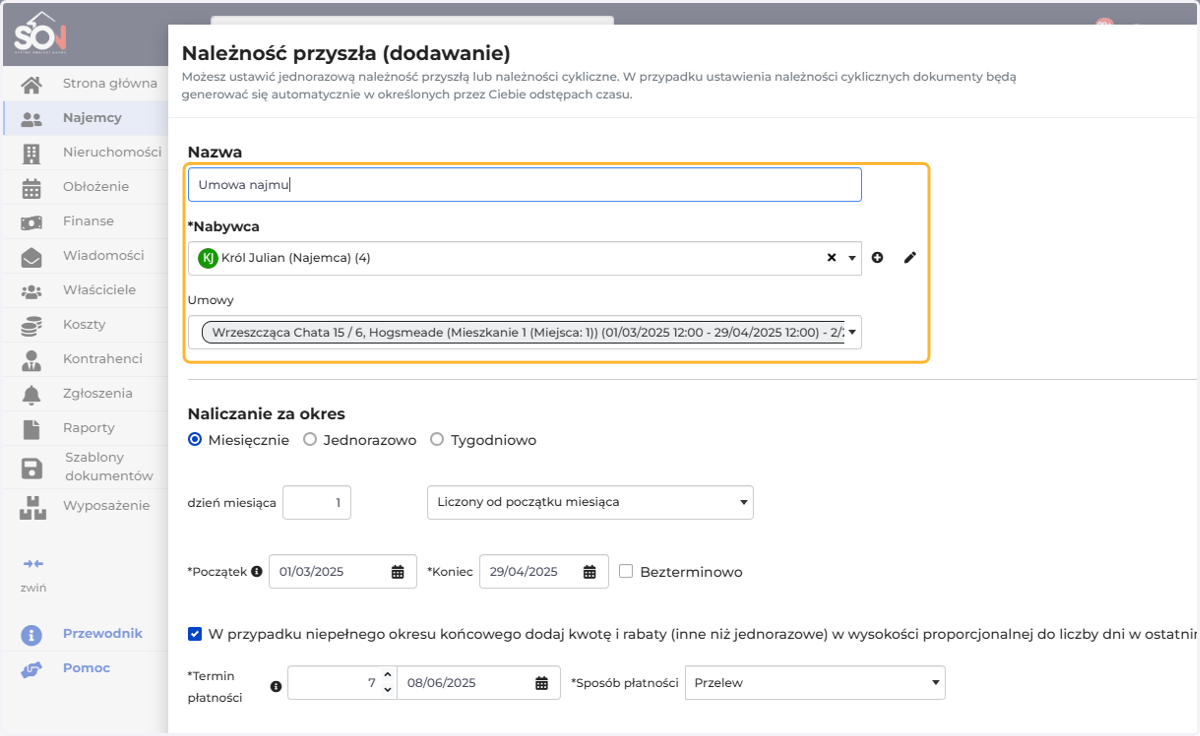
Task: Click the Wrzeszcząca Chata contract tag
Action: 523,332
